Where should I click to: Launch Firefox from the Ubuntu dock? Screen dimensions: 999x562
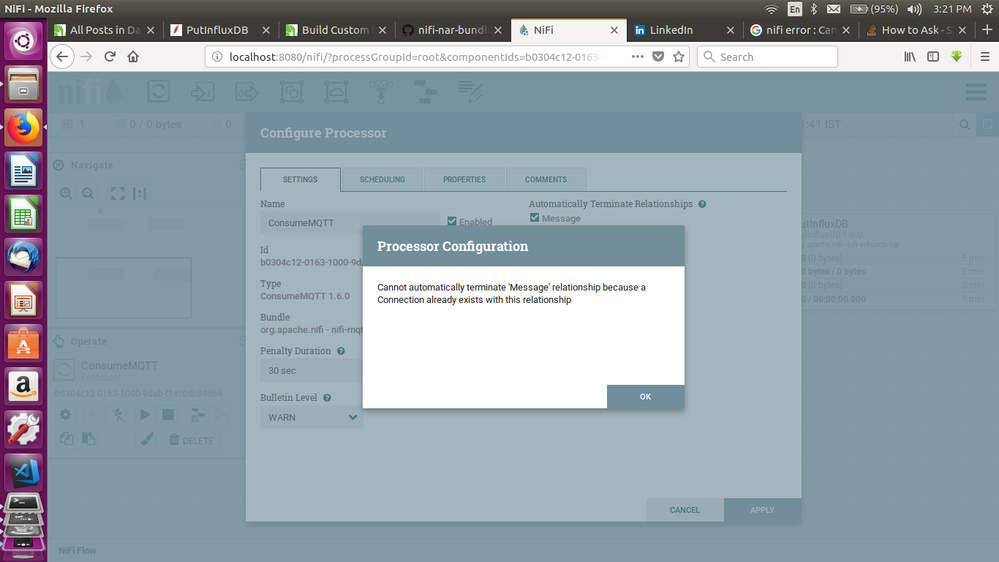point(24,127)
